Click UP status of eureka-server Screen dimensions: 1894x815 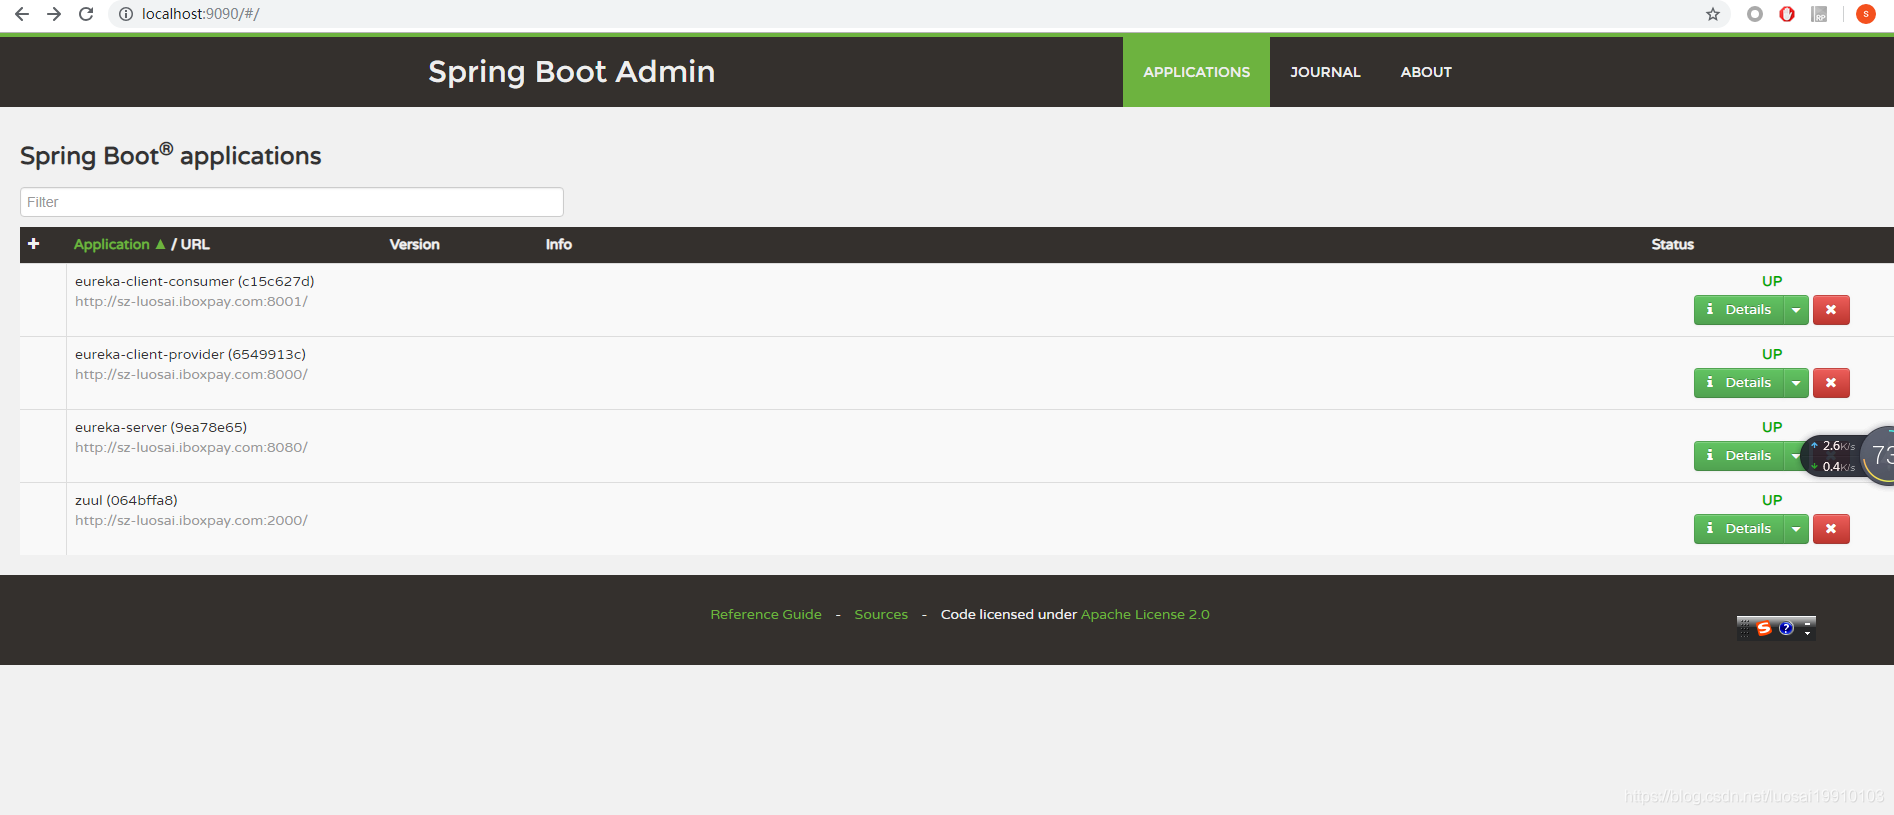coord(1772,427)
